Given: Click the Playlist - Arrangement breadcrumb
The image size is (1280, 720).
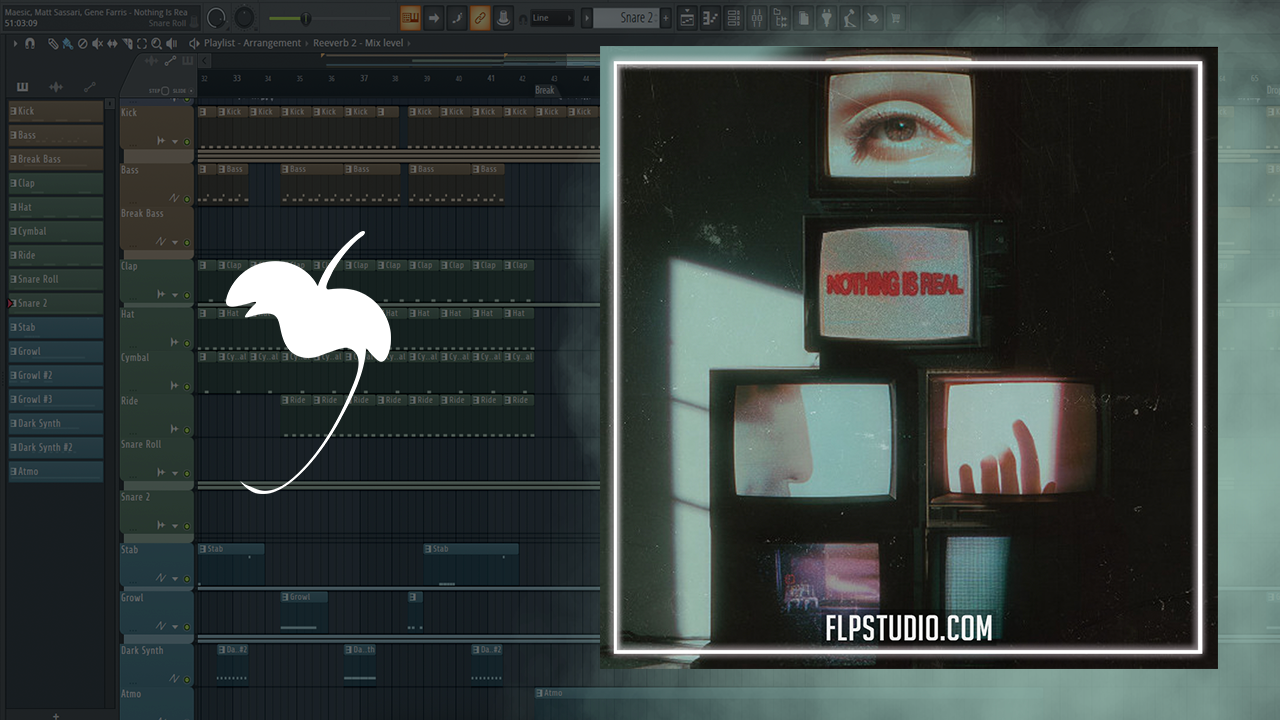Looking at the screenshot, I should point(252,44).
